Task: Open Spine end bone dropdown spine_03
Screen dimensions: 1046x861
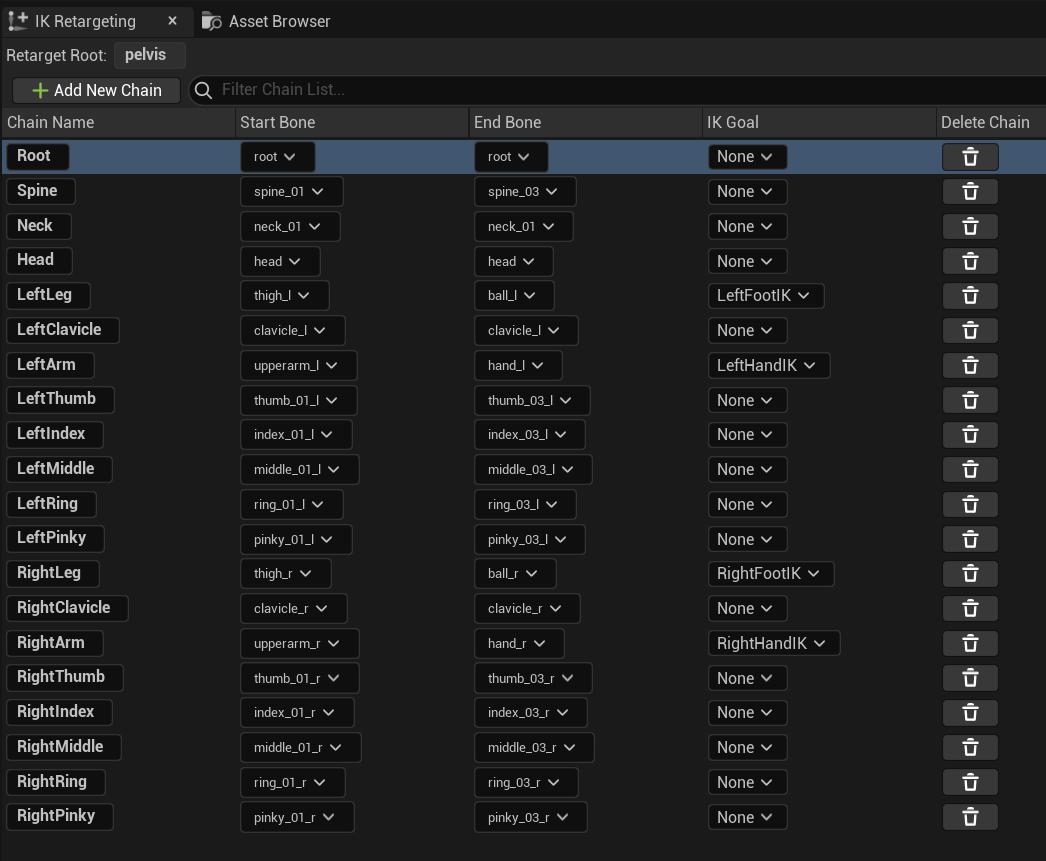Action: pos(525,191)
